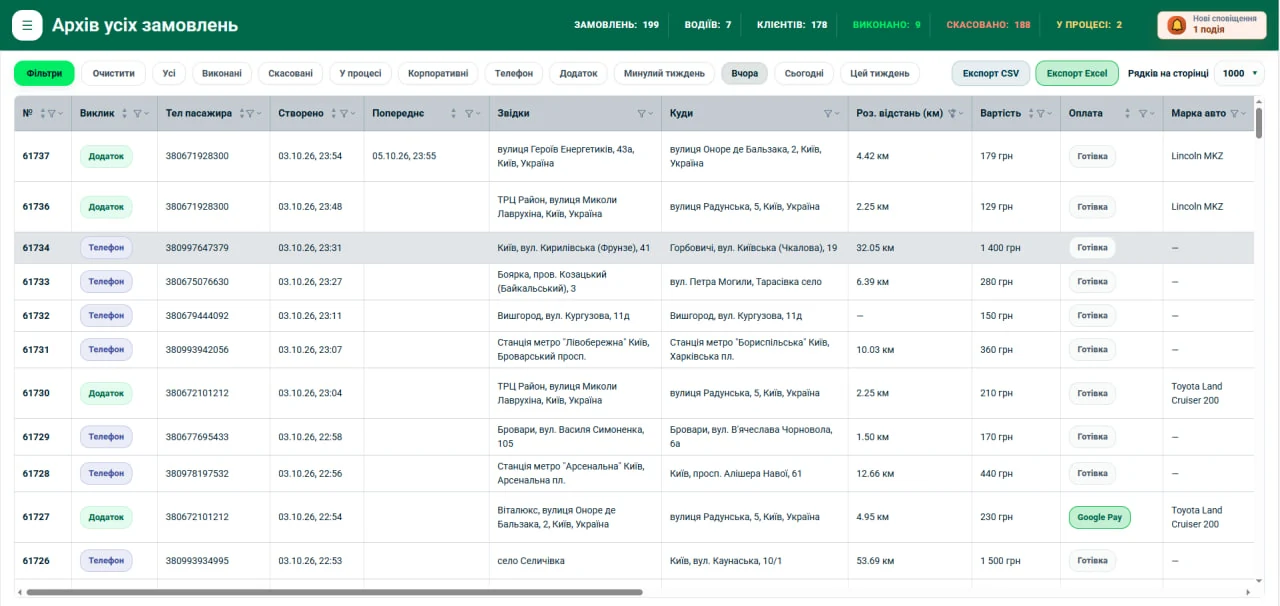Click Готівка badge in order 61731 row
Image resolution: width=1280 pixels, height=606 pixels.
1092,350
